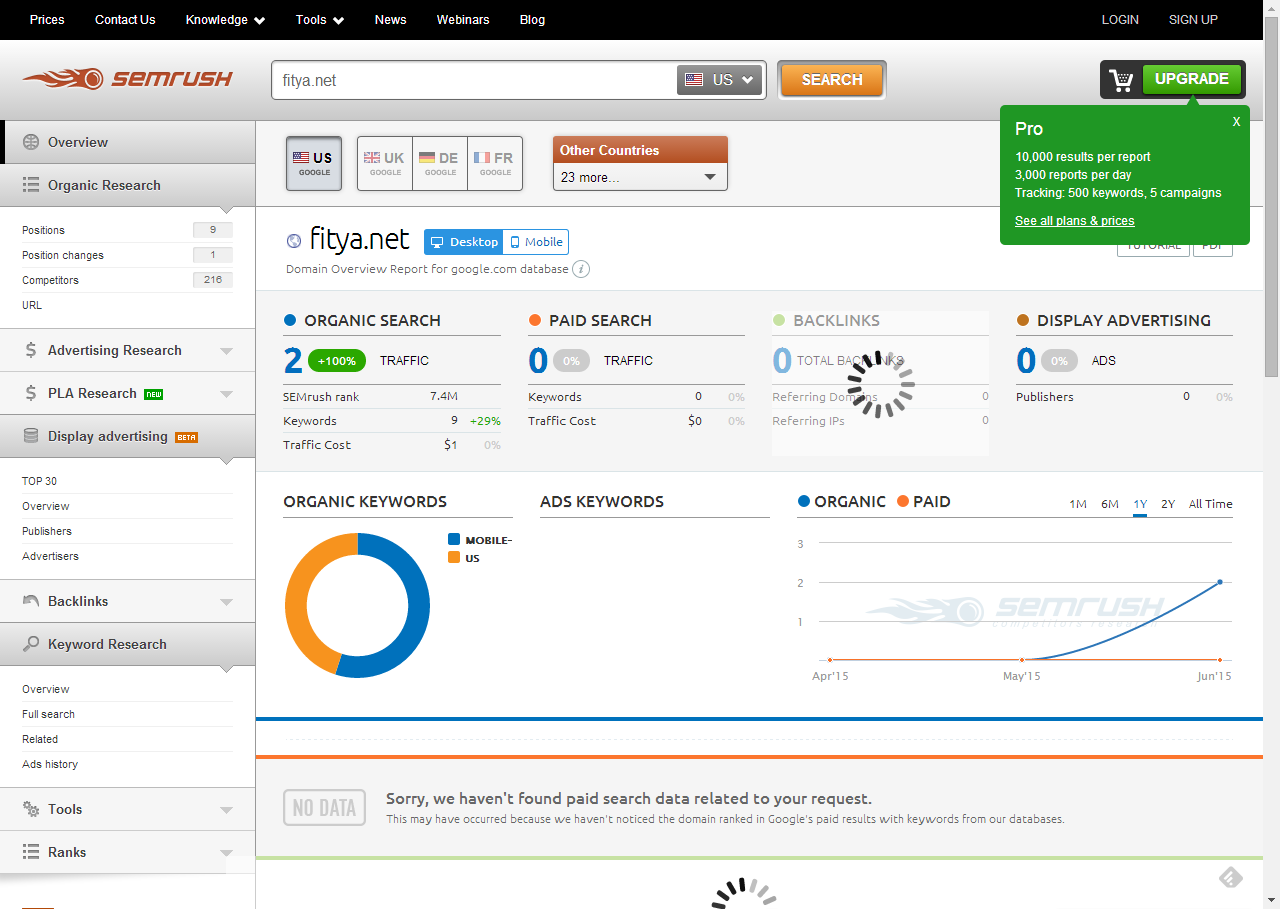Click the shopping cart icon
The image size is (1280, 909).
point(1121,80)
